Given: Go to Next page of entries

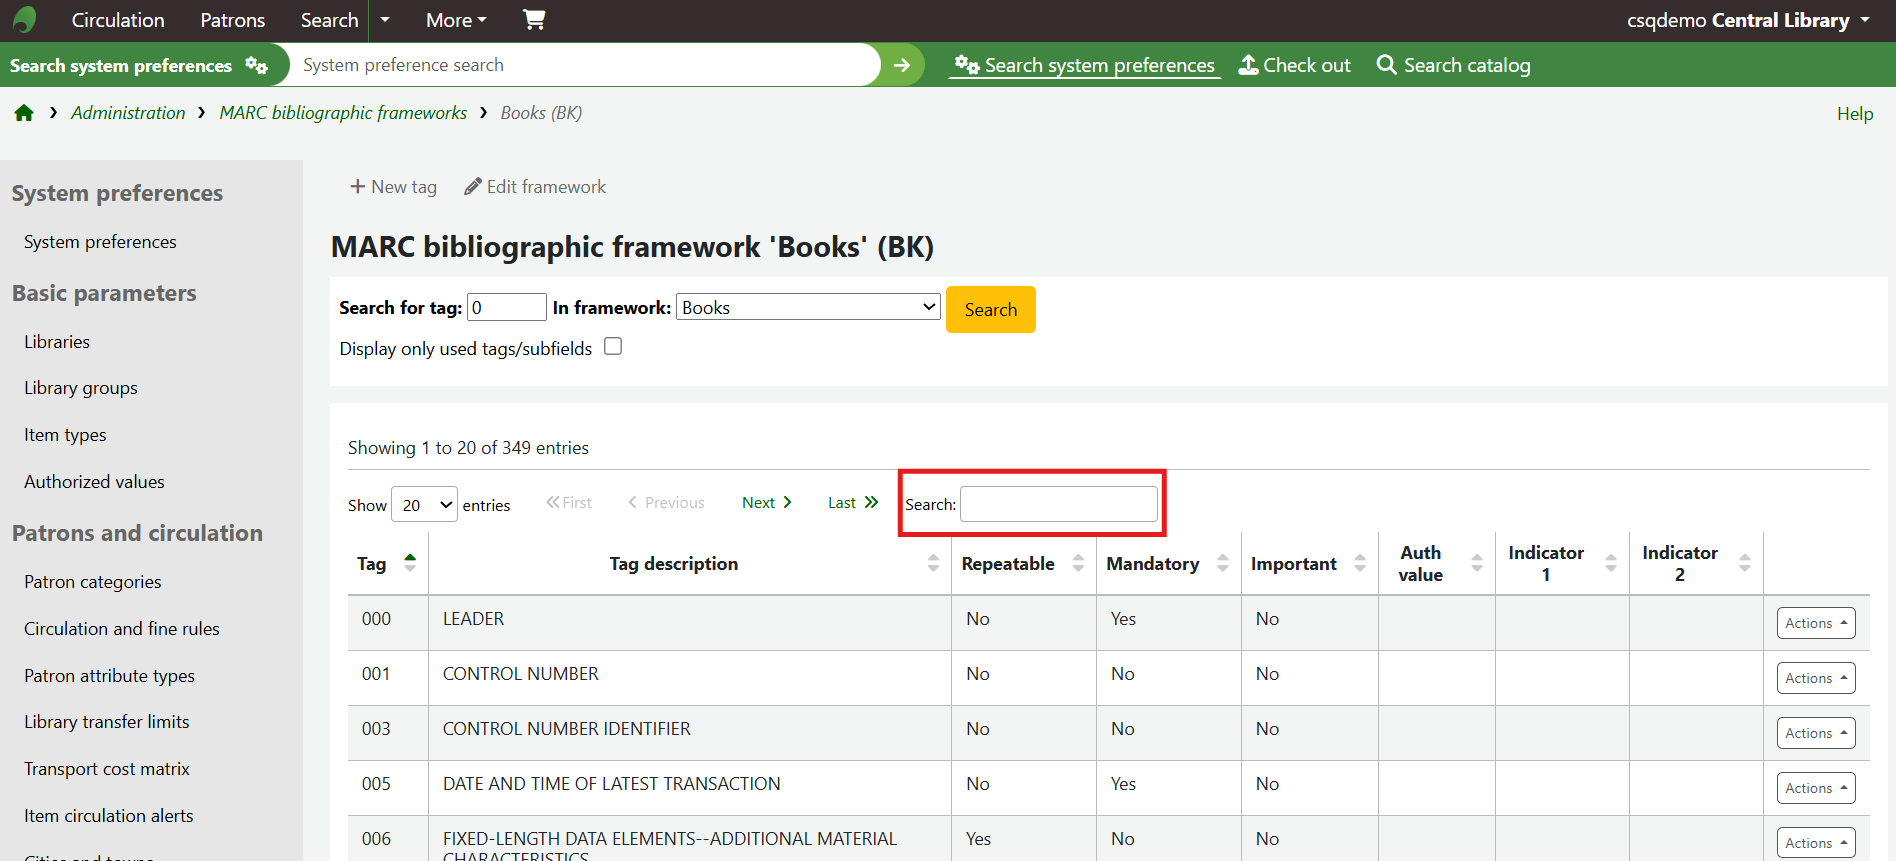Looking at the screenshot, I should coord(766,503).
